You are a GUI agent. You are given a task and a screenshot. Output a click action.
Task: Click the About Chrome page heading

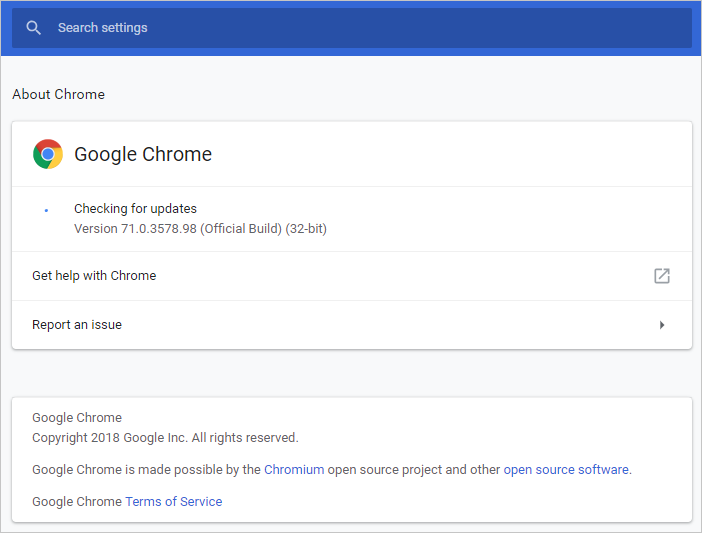(58, 94)
